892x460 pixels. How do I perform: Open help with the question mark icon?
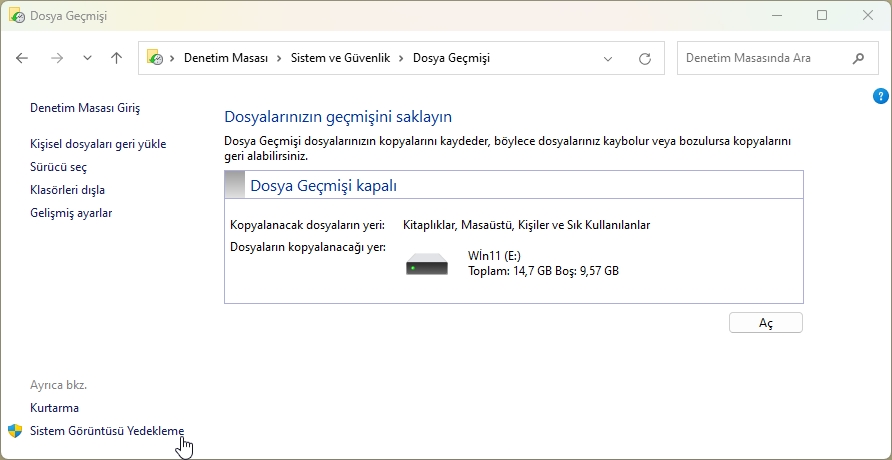[x=880, y=96]
